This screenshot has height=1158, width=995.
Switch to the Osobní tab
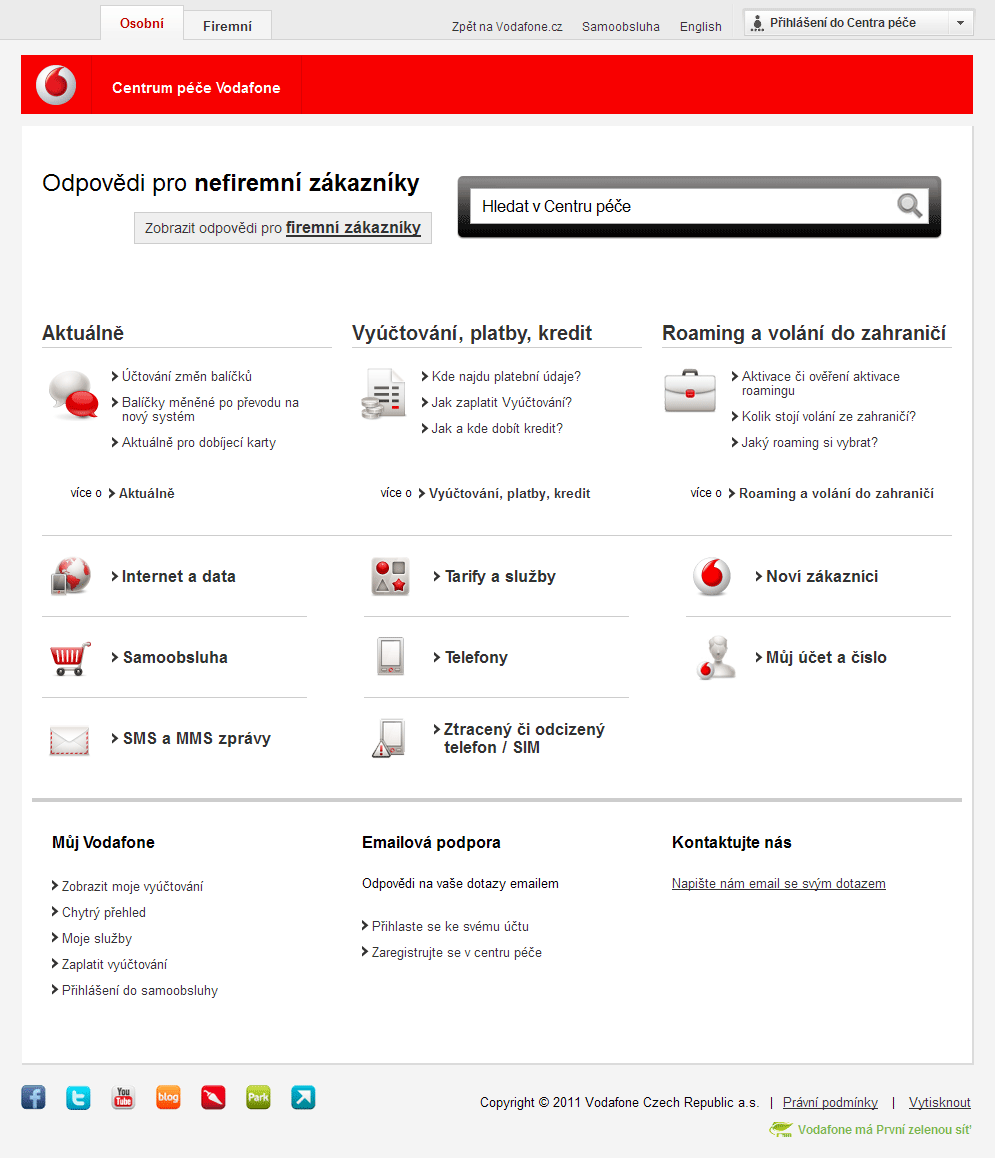tap(142, 24)
